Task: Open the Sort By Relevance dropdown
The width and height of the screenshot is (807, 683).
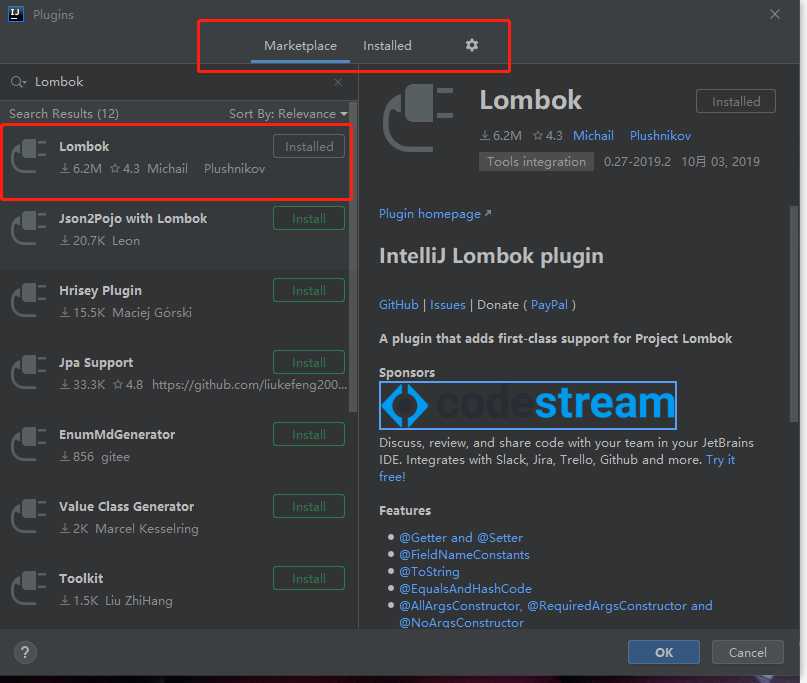Action: (288, 114)
